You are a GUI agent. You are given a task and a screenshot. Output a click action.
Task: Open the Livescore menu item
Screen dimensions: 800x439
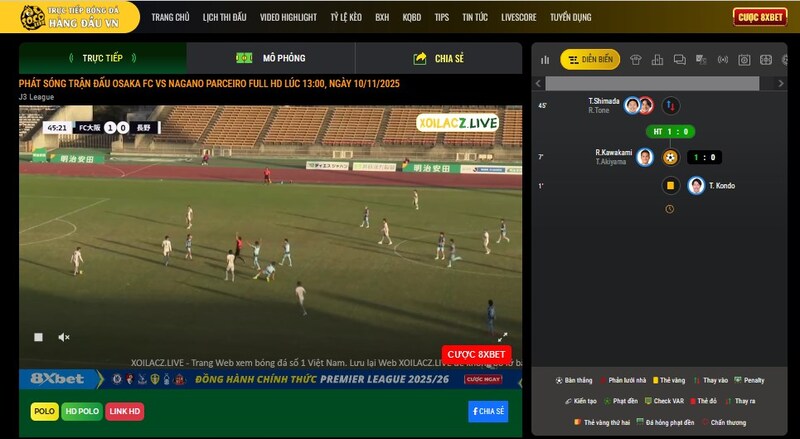519,17
